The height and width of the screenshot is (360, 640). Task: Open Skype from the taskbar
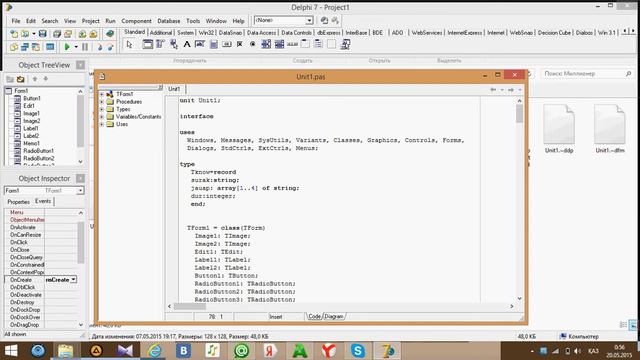(x=358, y=351)
